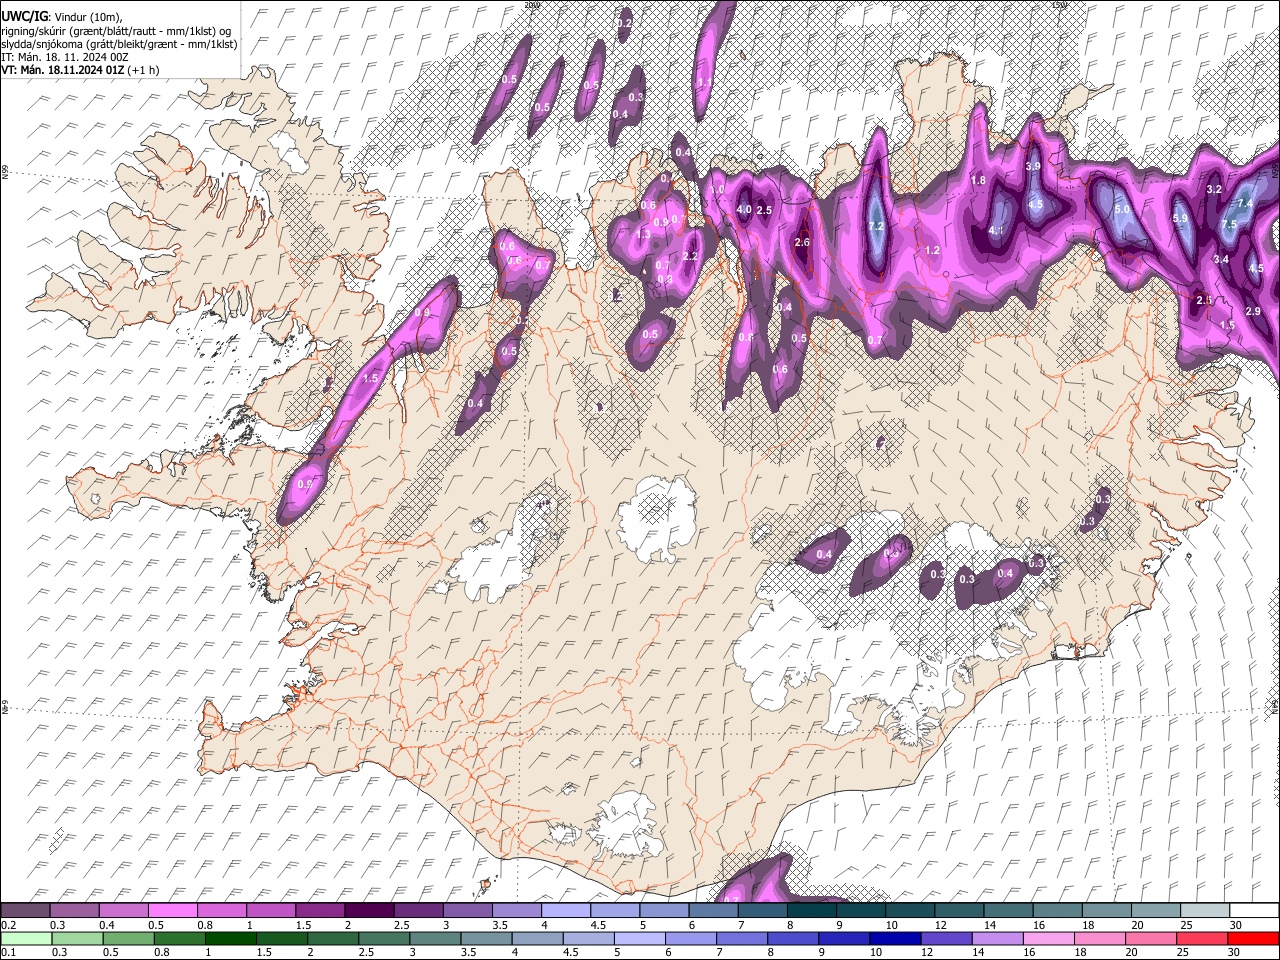Select the lower legend swatch between 14 and 16

(997, 938)
